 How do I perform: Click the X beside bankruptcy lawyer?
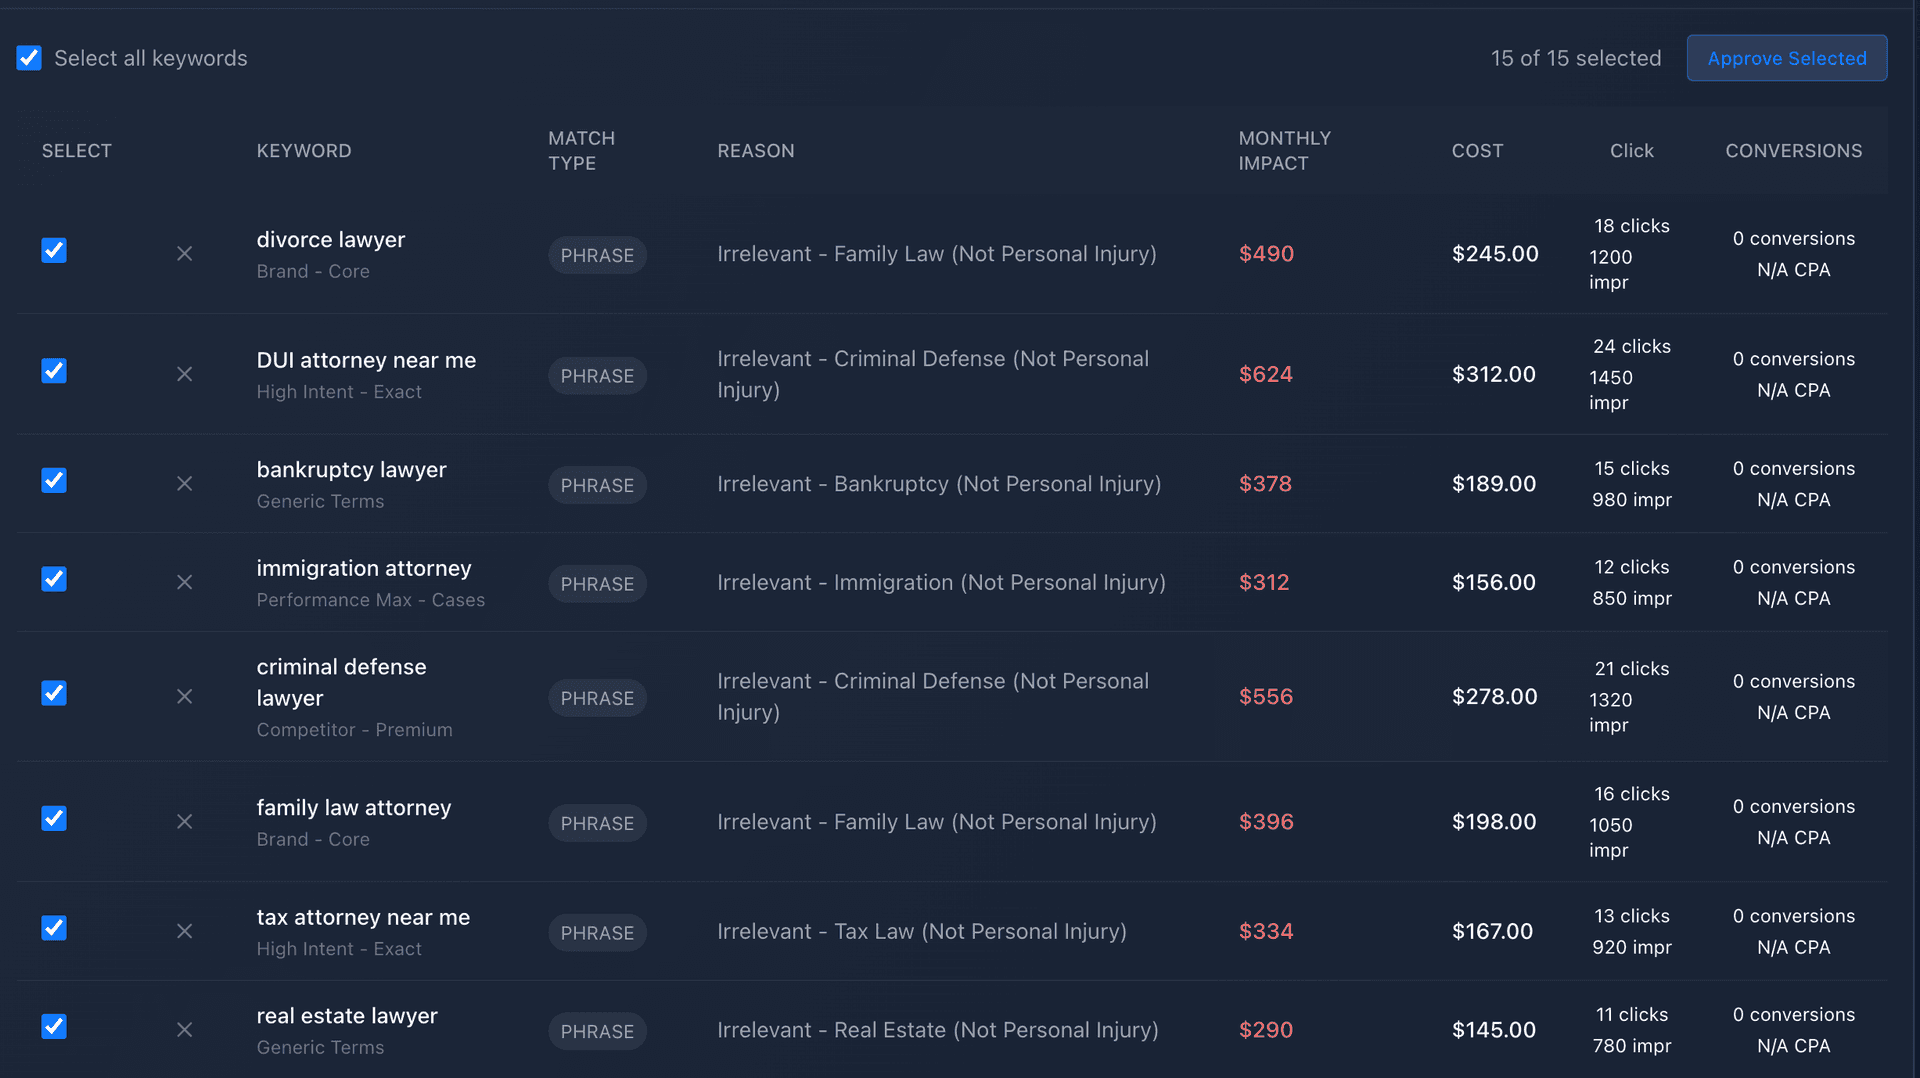click(184, 483)
